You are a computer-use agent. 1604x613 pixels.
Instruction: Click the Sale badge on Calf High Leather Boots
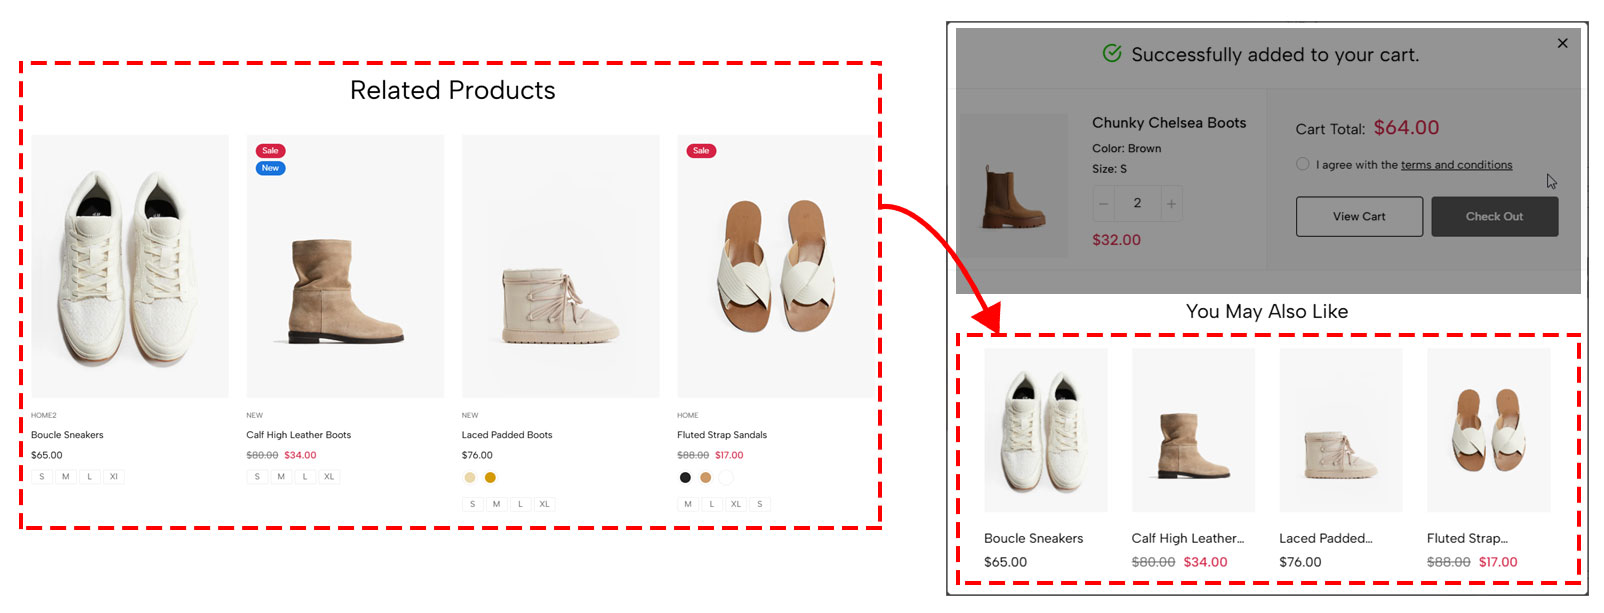click(x=270, y=150)
